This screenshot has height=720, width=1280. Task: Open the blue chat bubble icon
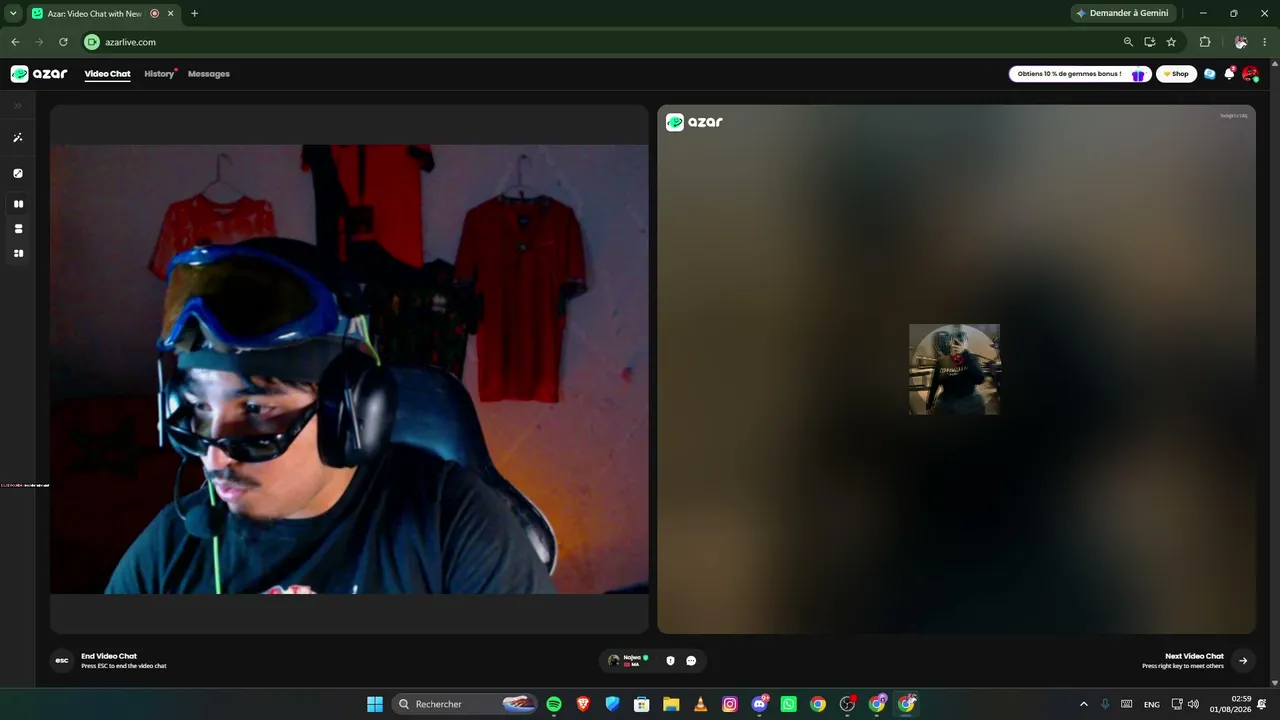[x=1210, y=74]
